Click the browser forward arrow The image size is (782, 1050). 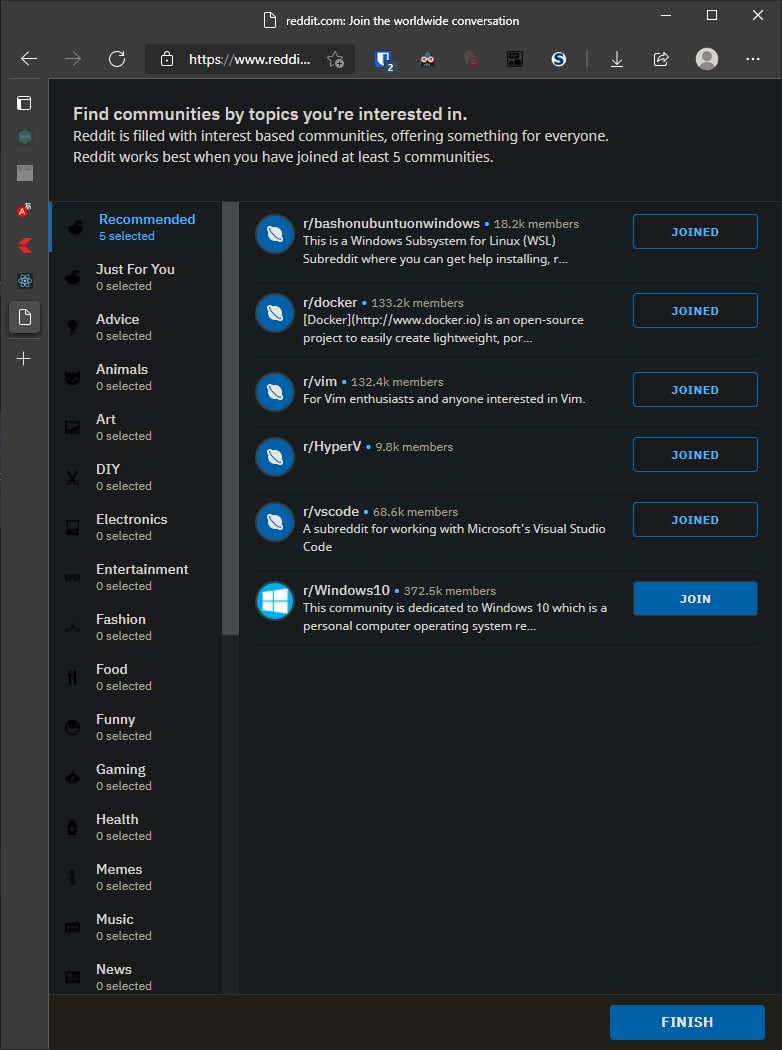(72, 59)
